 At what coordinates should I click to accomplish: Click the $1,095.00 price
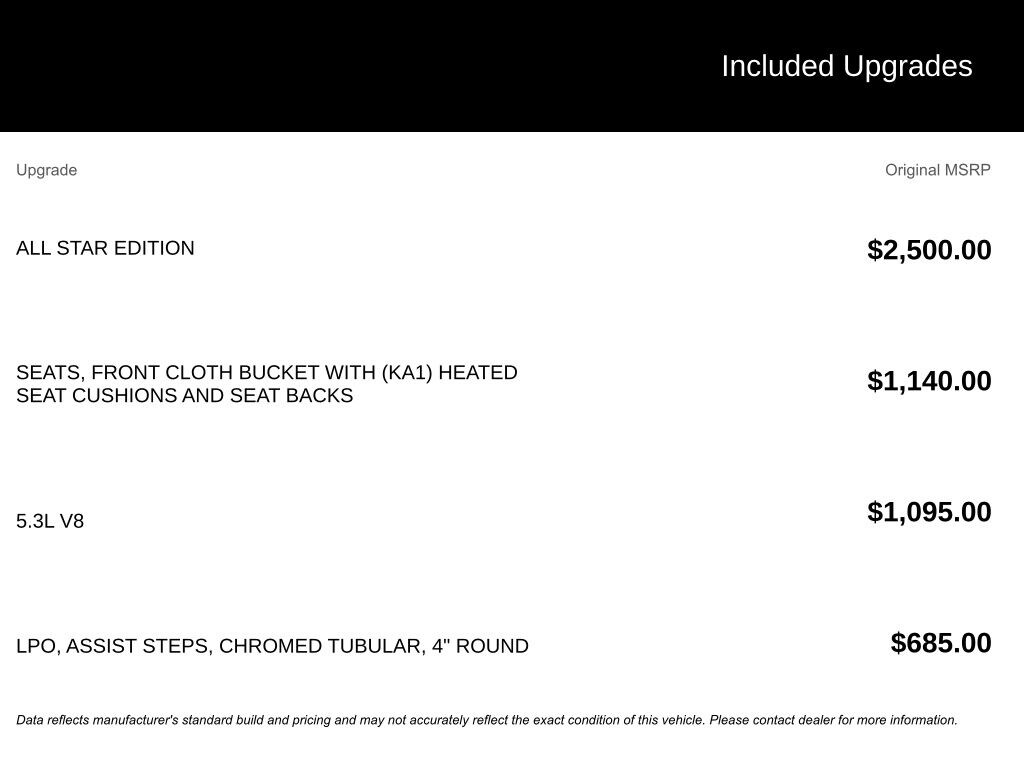click(x=929, y=512)
